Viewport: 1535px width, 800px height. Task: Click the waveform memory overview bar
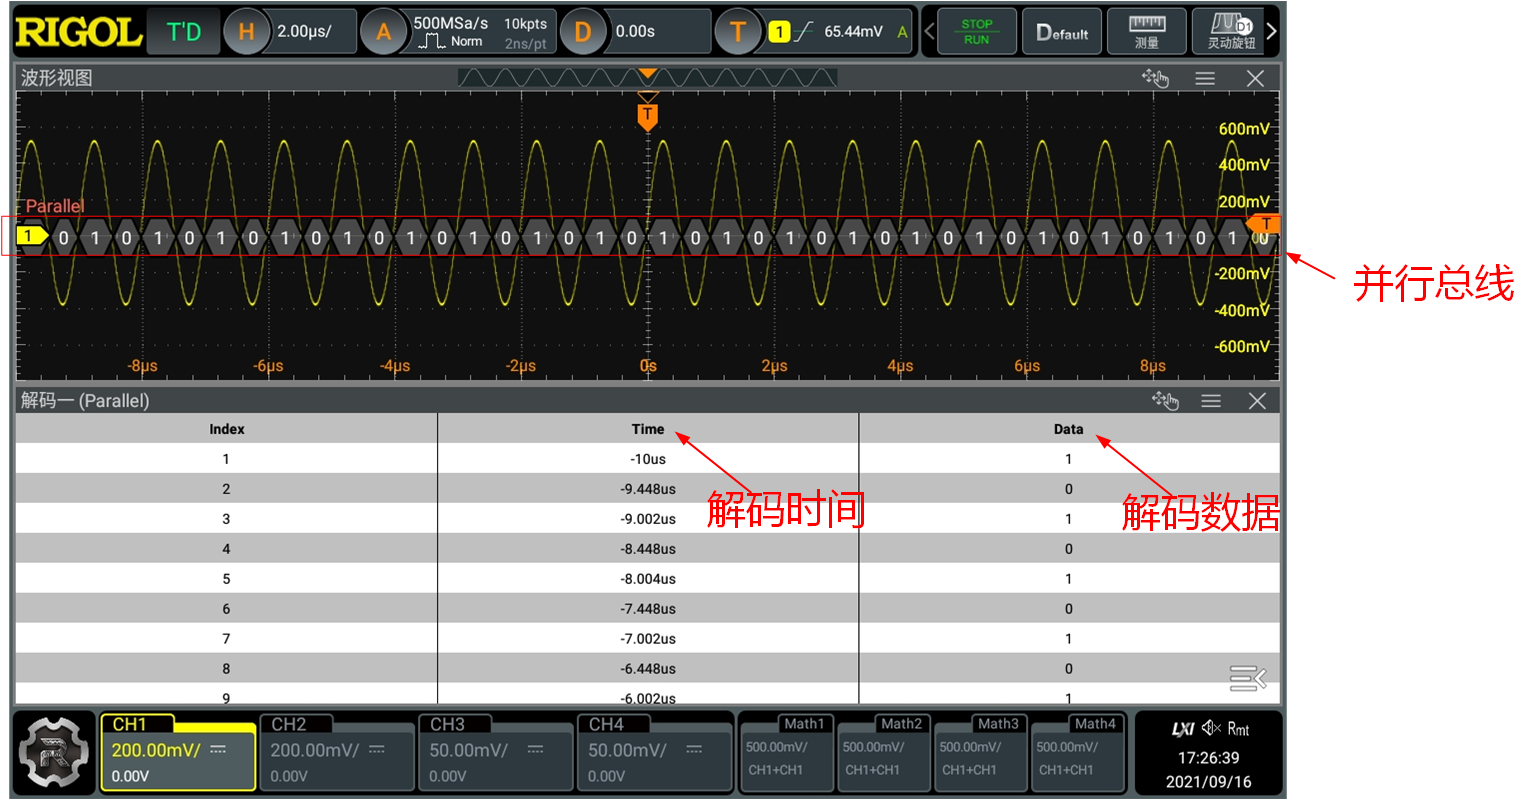[x=647, y=78]
